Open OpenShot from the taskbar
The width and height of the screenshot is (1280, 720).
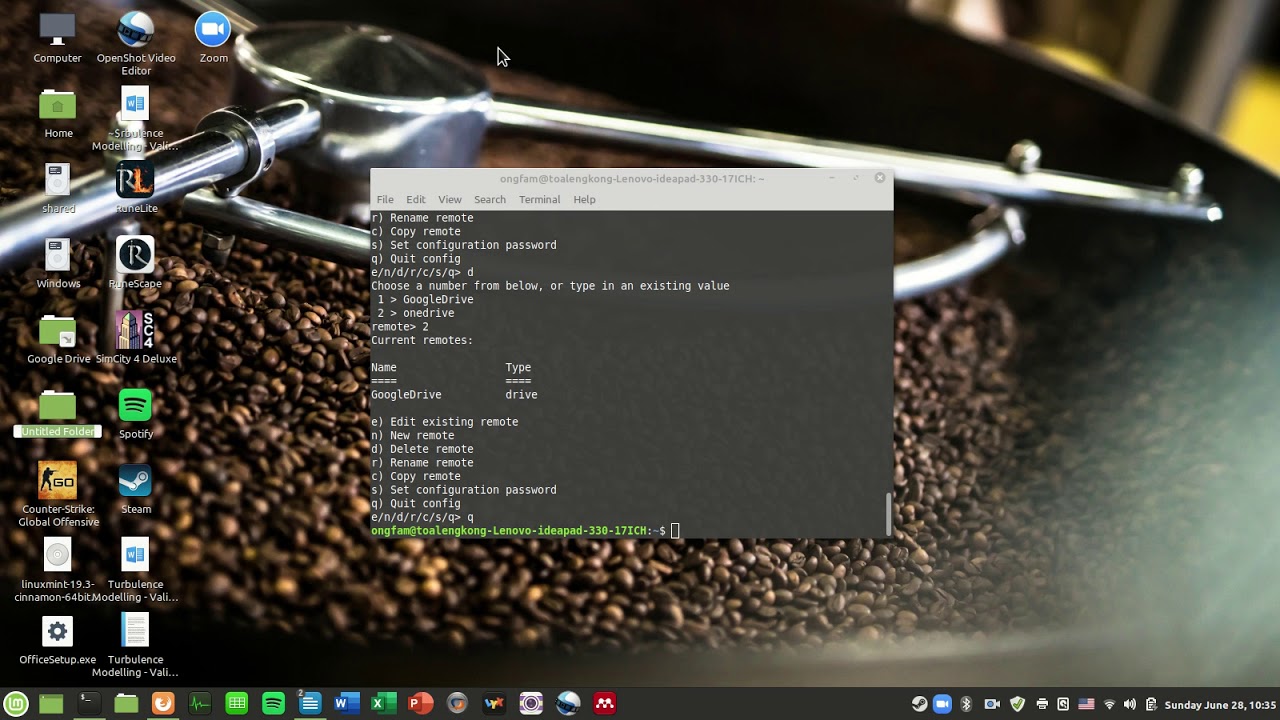pos(568,704)
